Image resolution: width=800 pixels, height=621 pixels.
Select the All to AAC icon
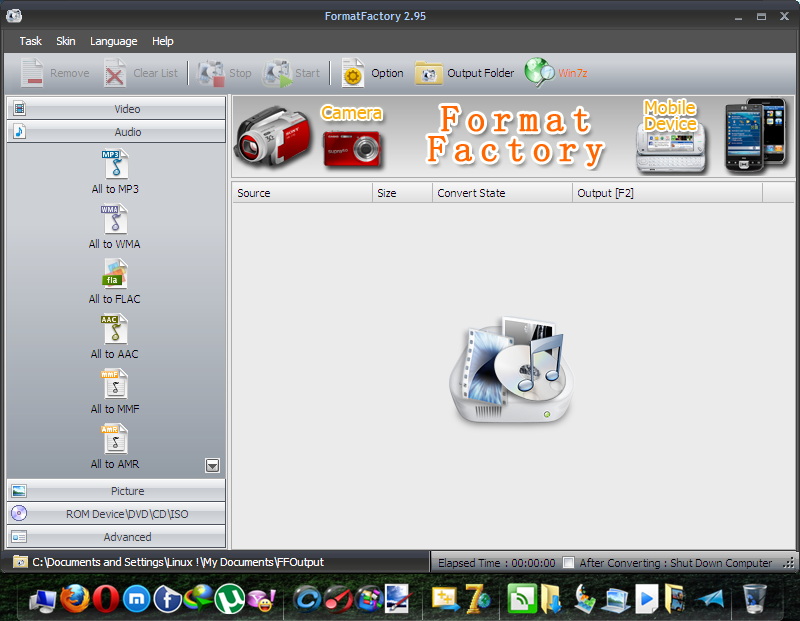(x=115, y=329)
